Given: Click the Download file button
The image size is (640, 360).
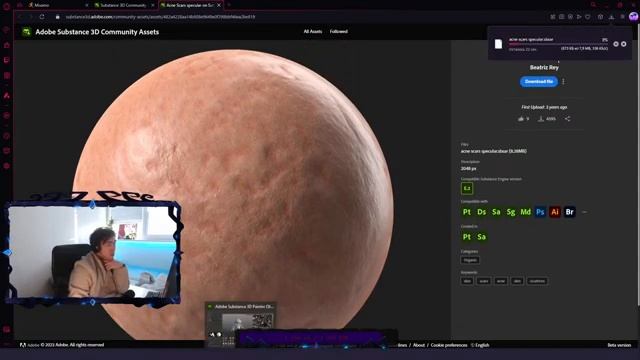Looking at the screenshot, I should pos(539,82).
